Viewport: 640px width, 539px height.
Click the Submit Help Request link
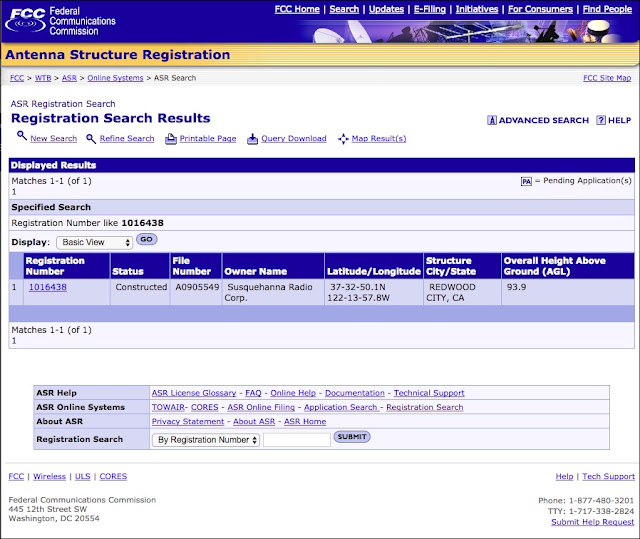(593, 522)
